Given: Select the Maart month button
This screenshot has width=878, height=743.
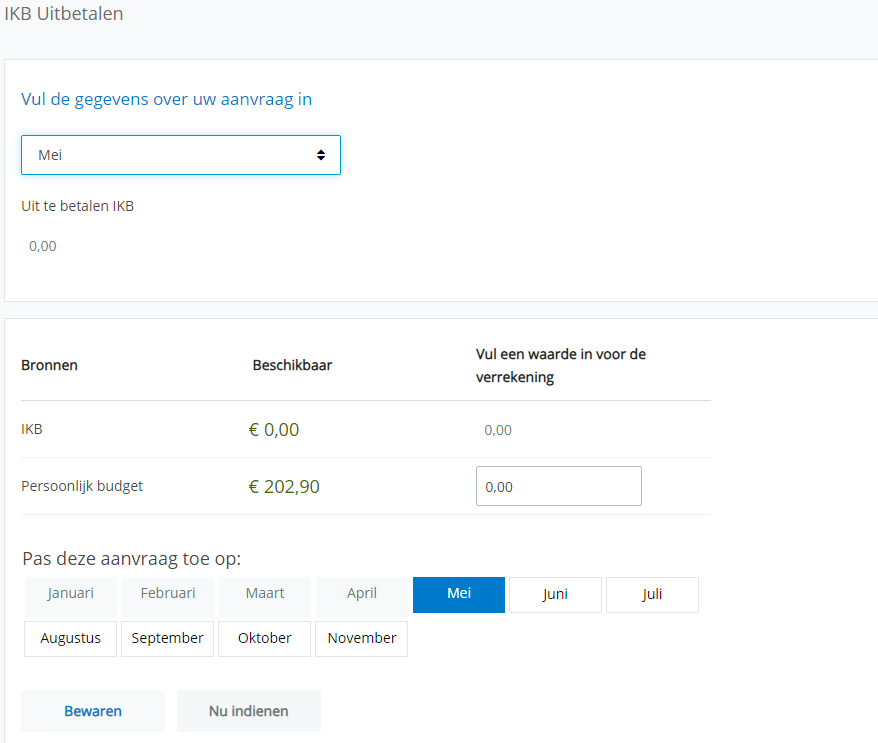Looking at the screenshot, I should (265, 594).
